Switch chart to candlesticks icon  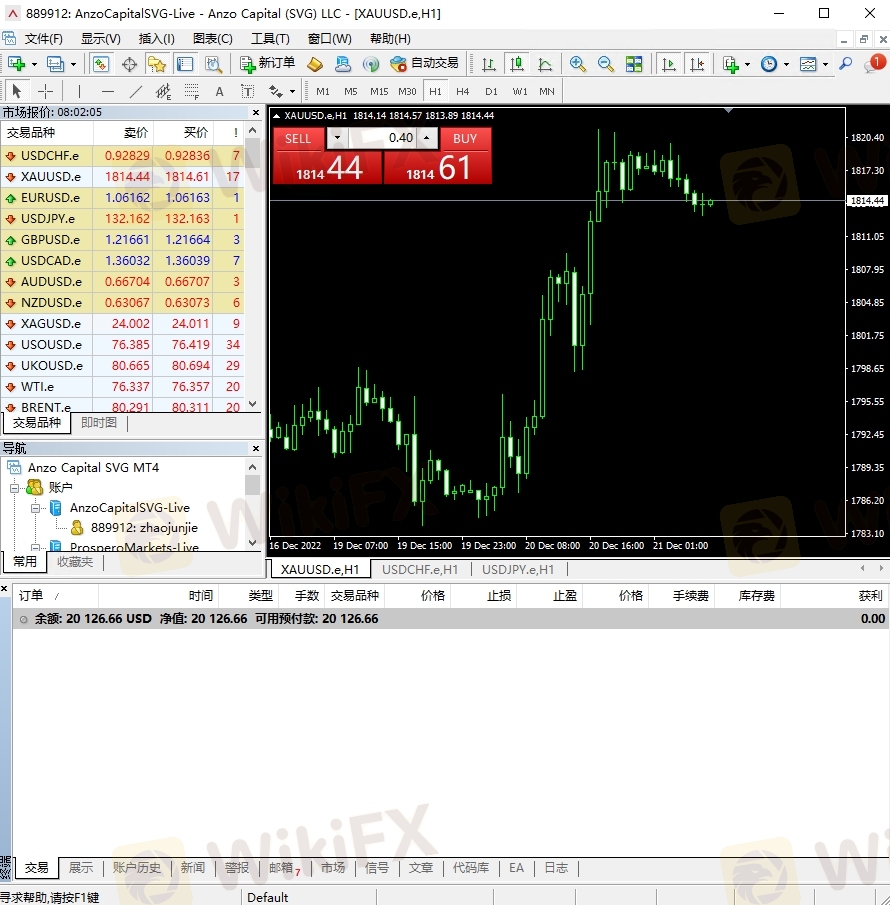coord(517,64)
